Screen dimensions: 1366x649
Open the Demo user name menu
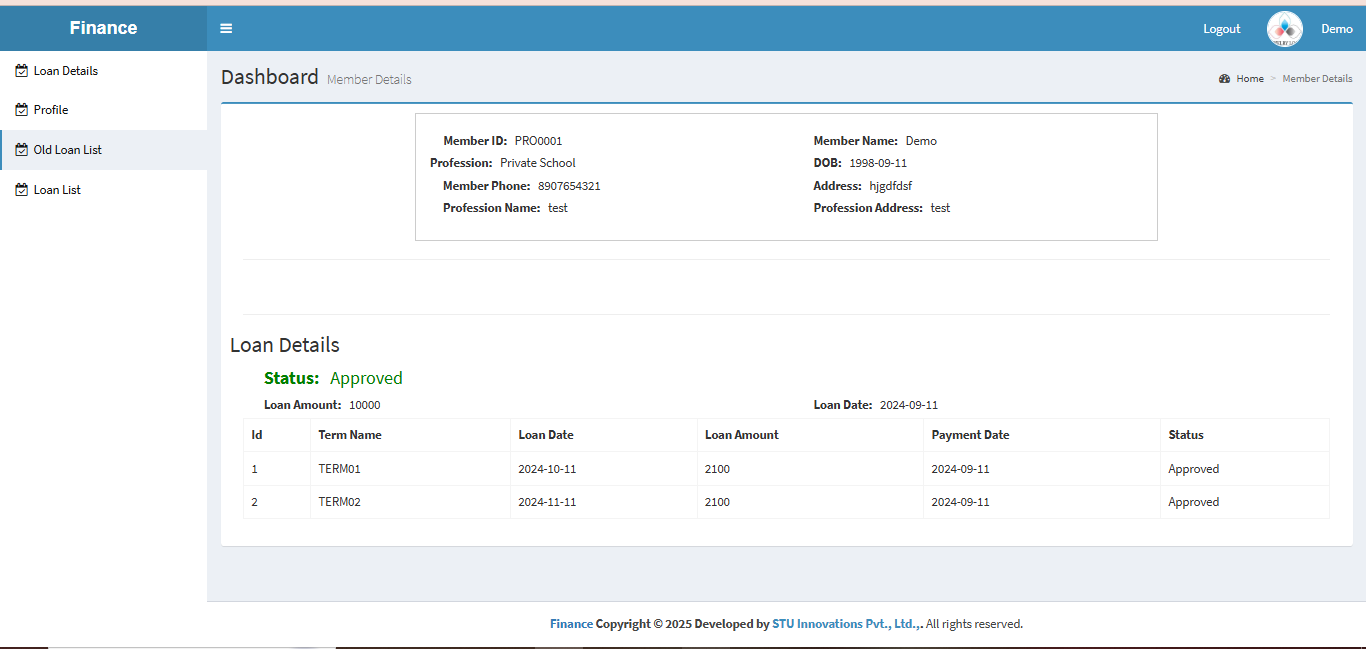pos(1336,29)
